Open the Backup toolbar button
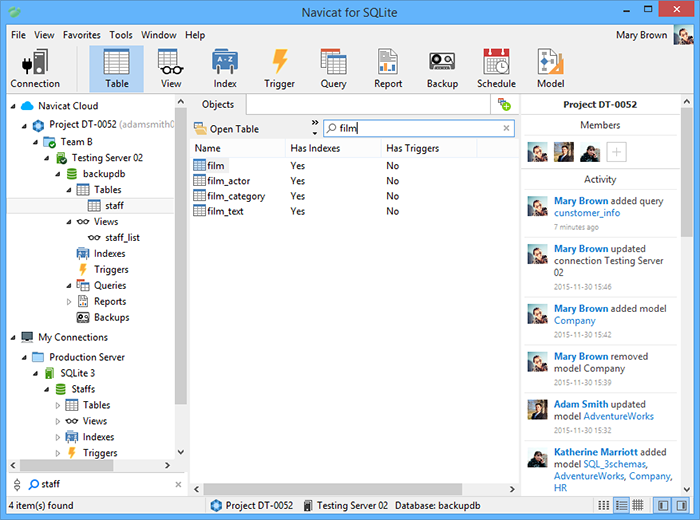700x520 pixels. coord(442,69)
